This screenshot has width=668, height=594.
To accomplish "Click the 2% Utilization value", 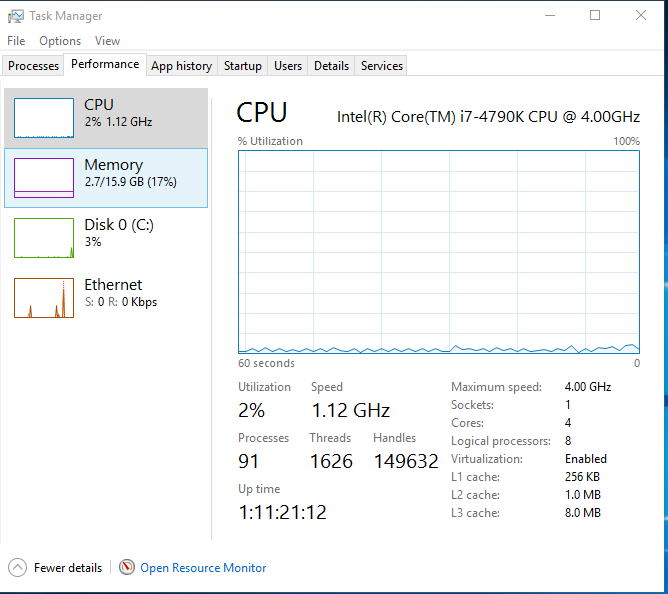I will click(251, 410).
